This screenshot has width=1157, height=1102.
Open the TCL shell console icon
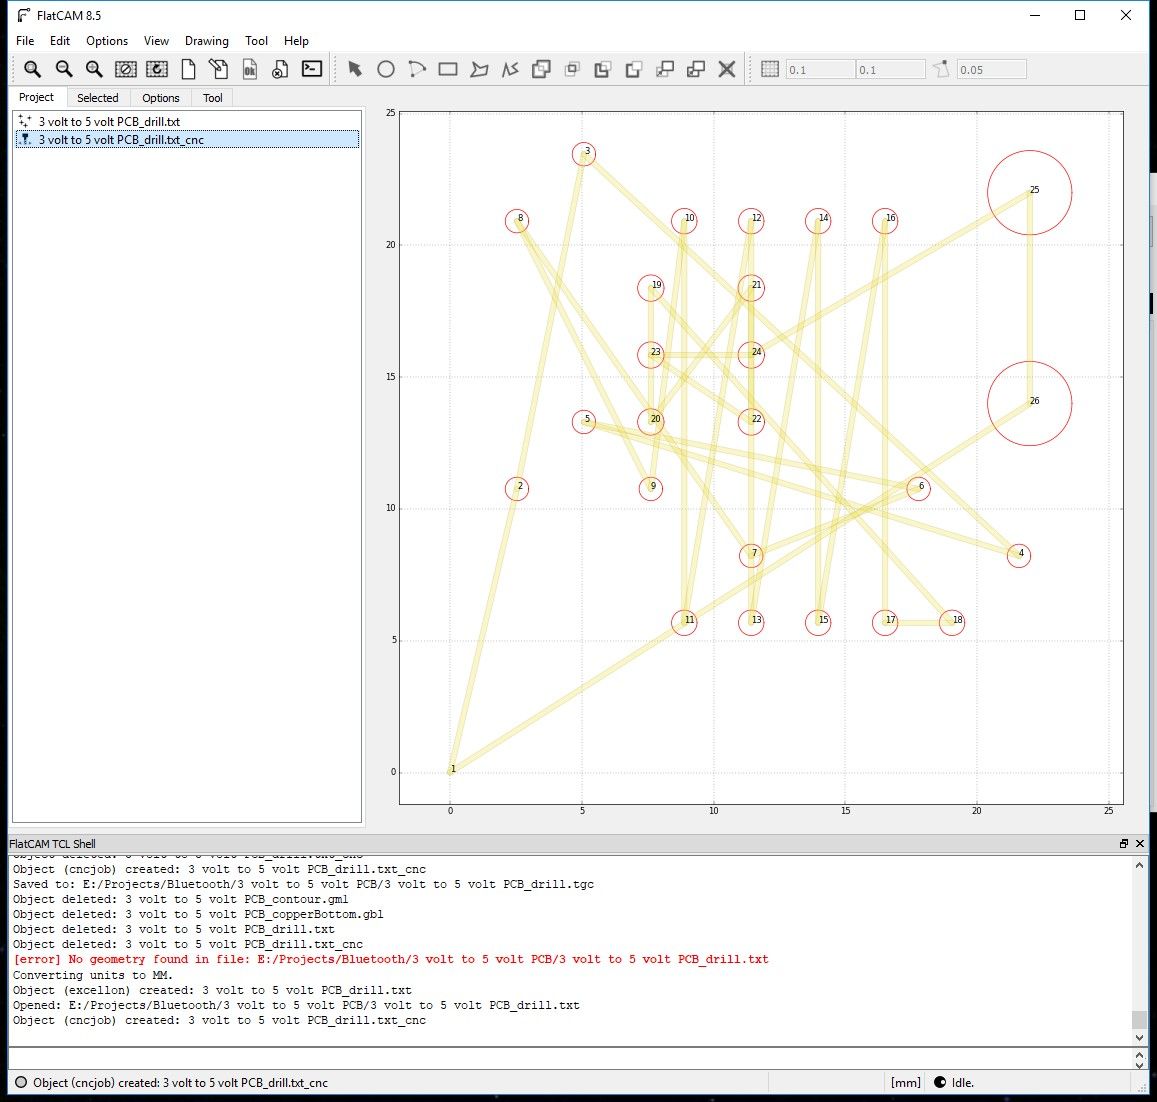click(x=312, y=69)
